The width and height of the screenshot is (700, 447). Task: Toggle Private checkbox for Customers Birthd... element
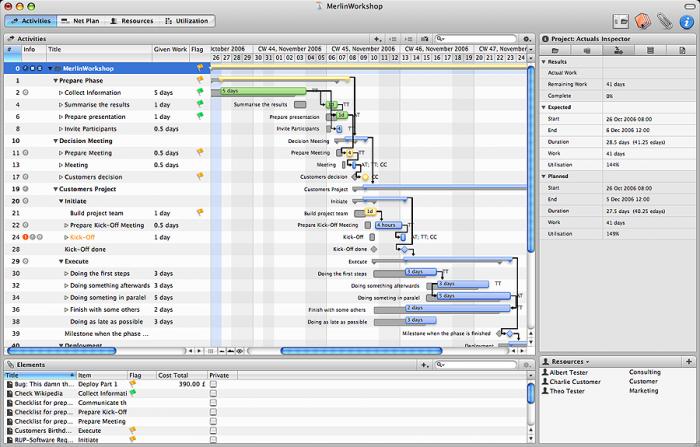point(213,430)
